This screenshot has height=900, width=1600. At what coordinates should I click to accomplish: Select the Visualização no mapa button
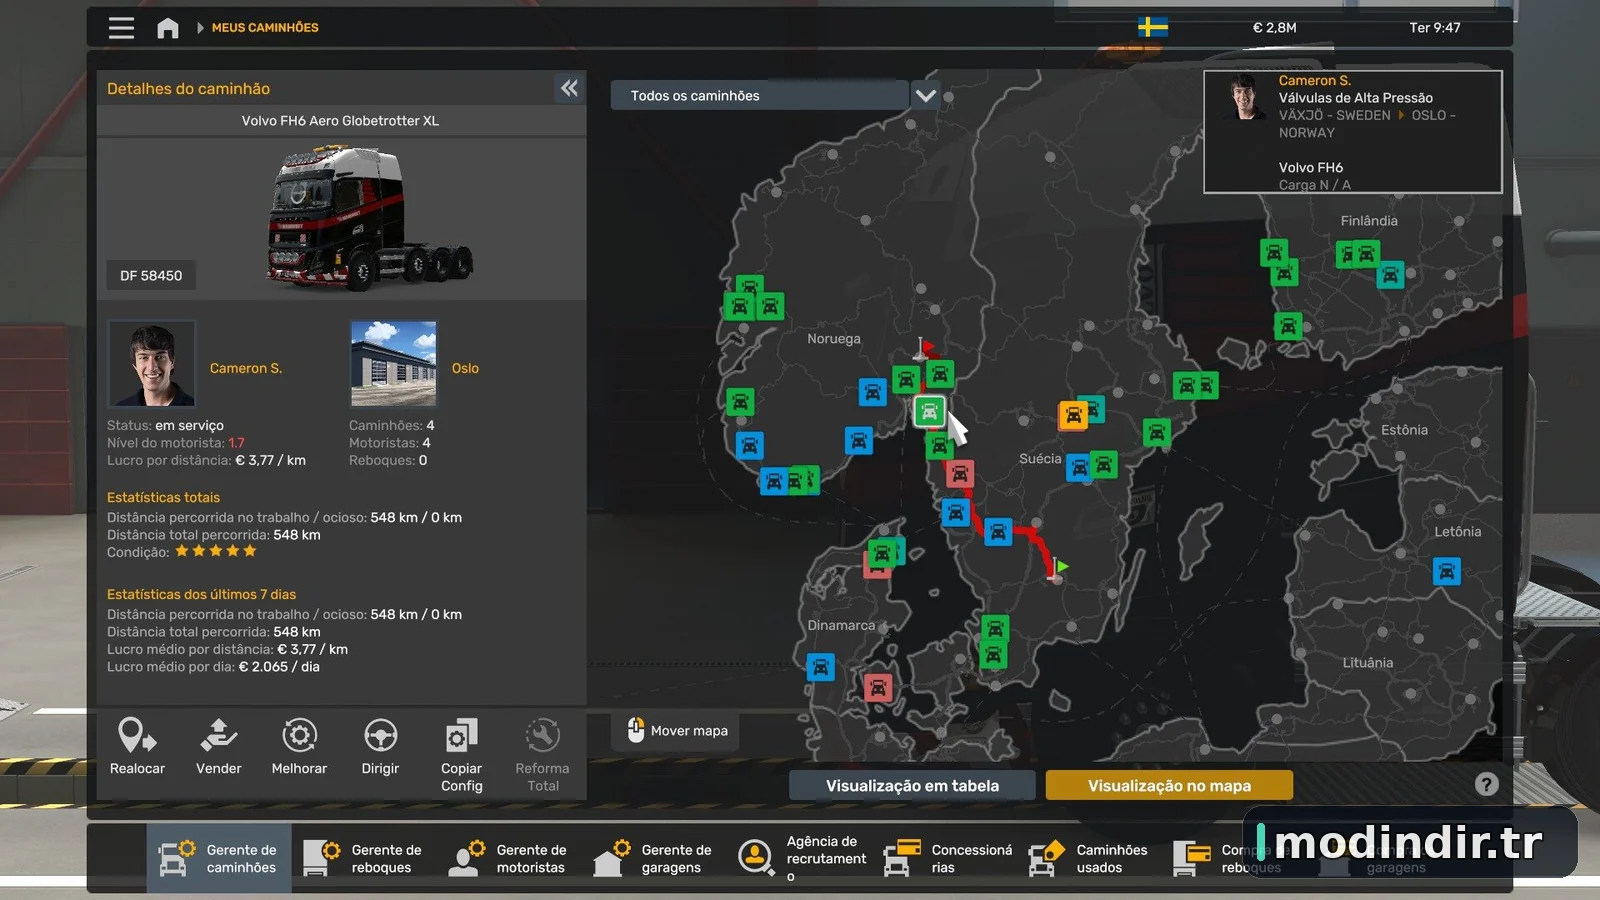pos(1169,786)
